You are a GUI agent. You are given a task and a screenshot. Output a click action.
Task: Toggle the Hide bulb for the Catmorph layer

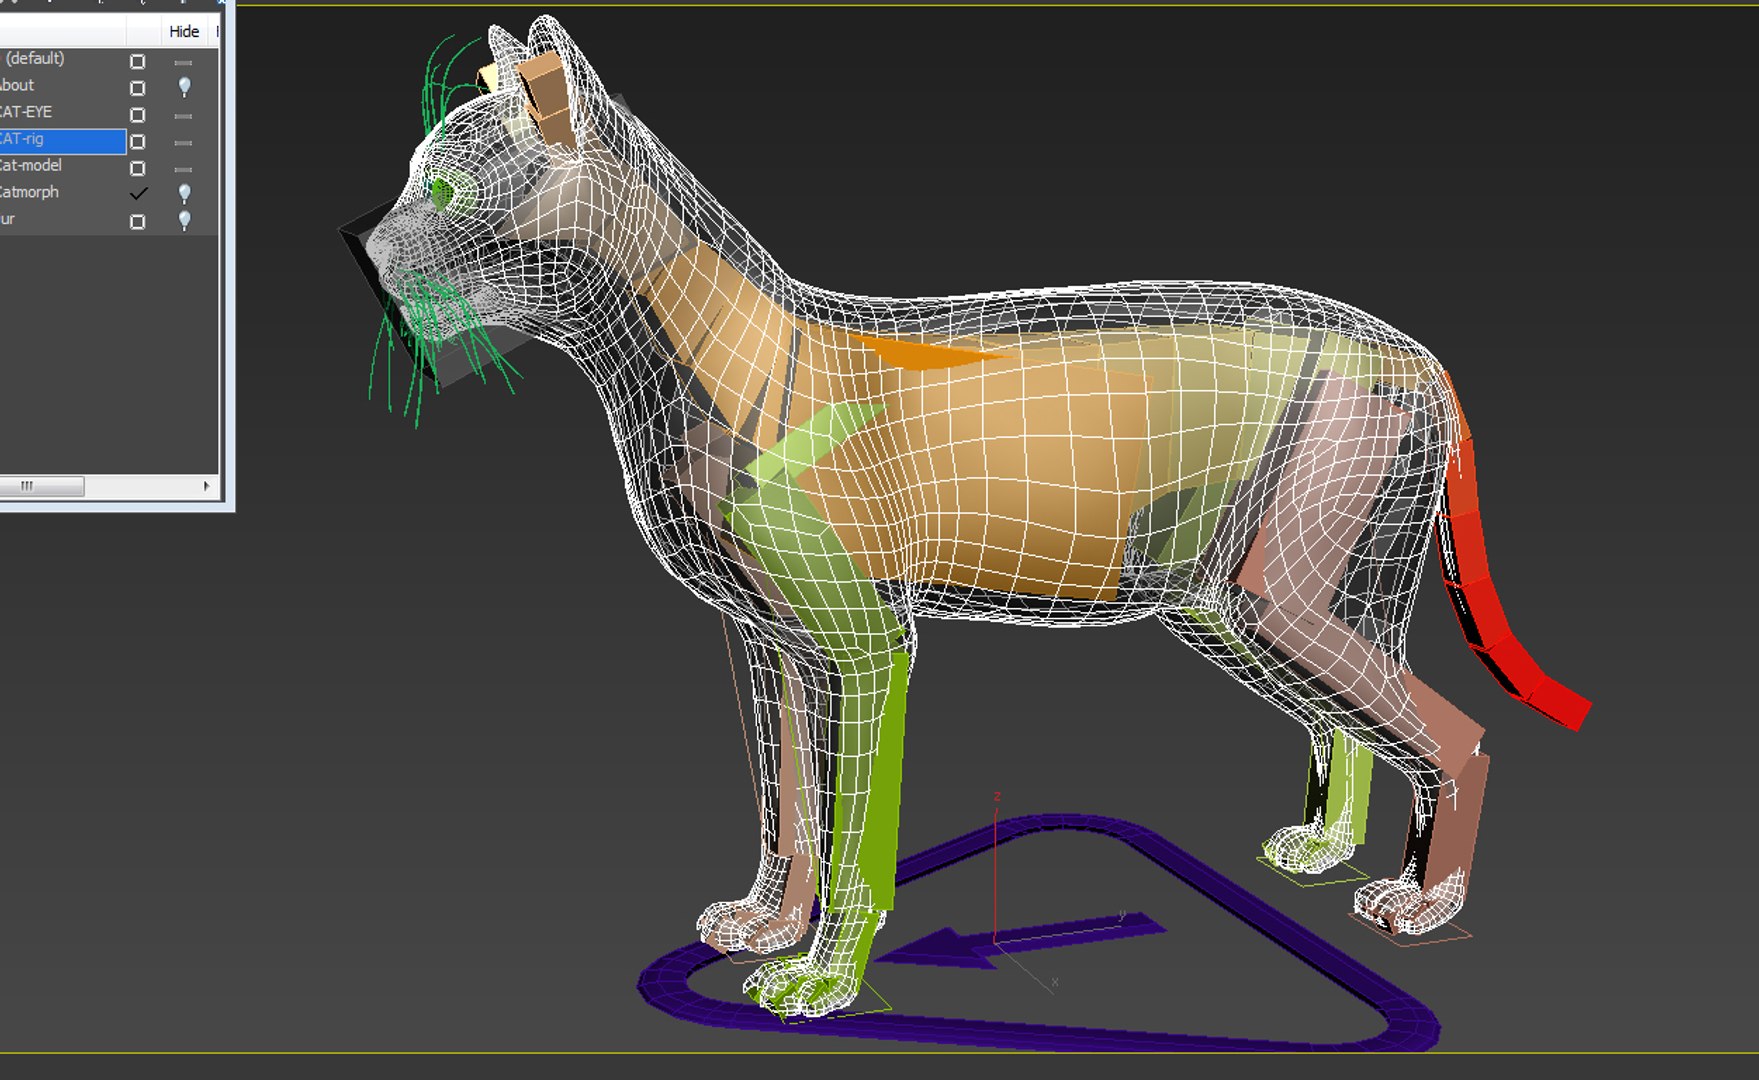(x=184, y=193)
